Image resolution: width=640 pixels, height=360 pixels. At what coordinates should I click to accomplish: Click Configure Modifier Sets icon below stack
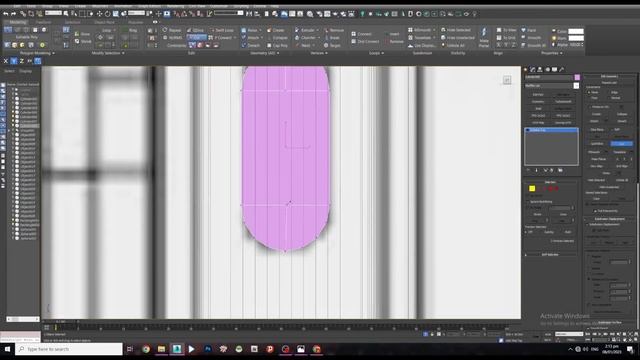560,170
